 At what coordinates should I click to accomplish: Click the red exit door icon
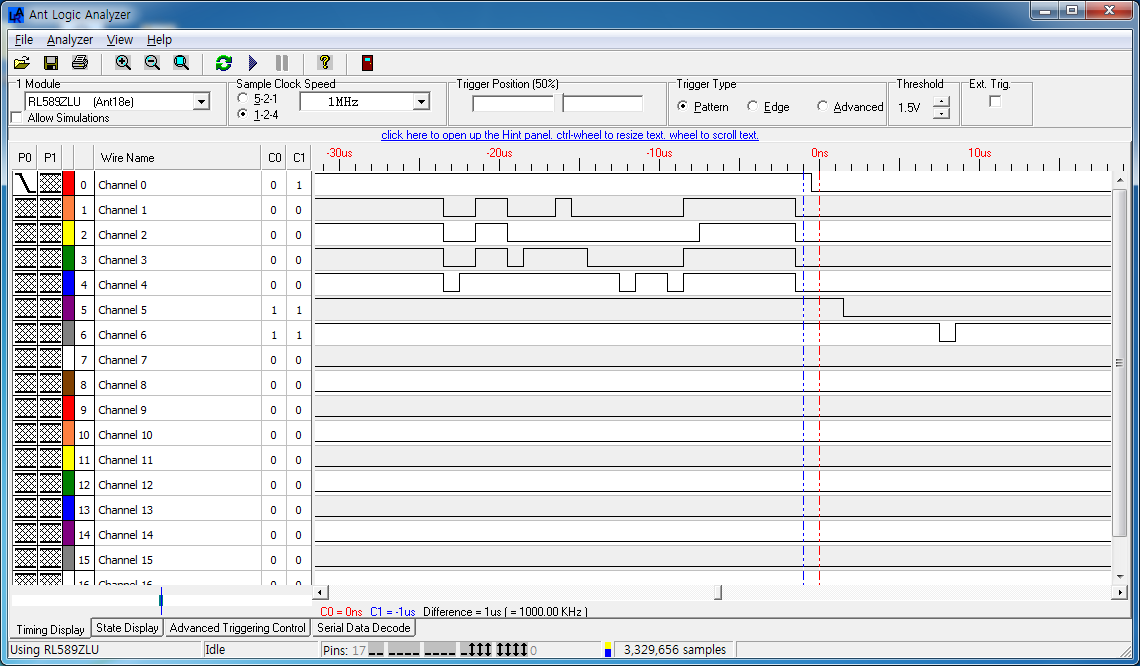pyautogui.click(x=368, y=63)
